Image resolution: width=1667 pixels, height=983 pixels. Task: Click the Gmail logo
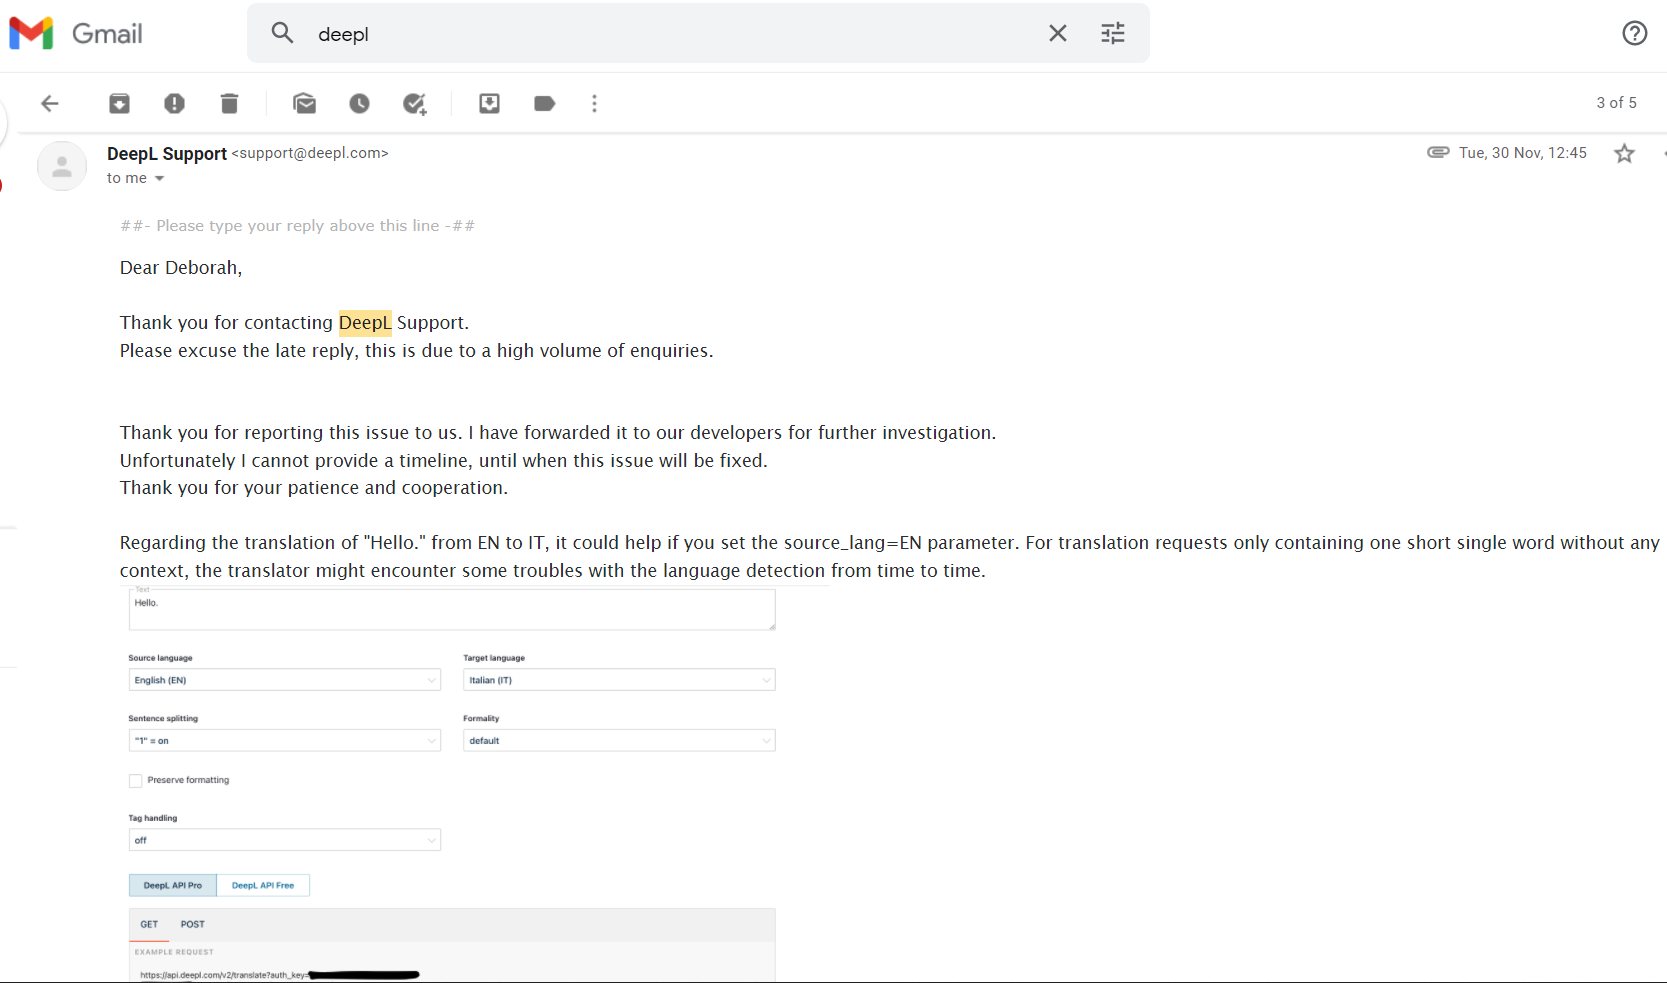point(76,34)
